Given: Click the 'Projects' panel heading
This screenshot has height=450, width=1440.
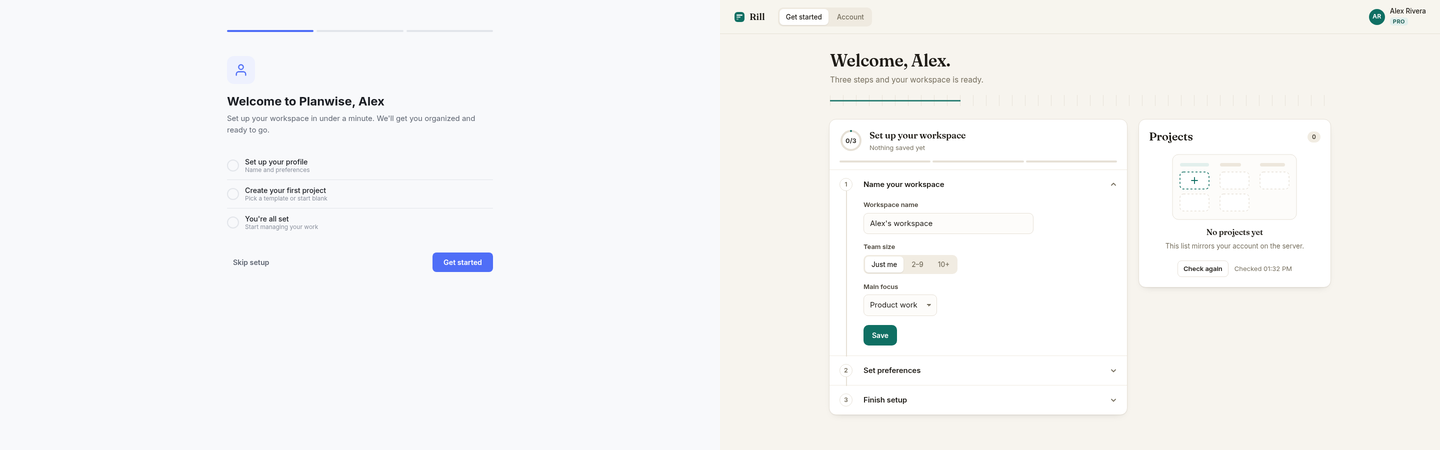Looking at the screenshot, I should [x=1171, y=137].
